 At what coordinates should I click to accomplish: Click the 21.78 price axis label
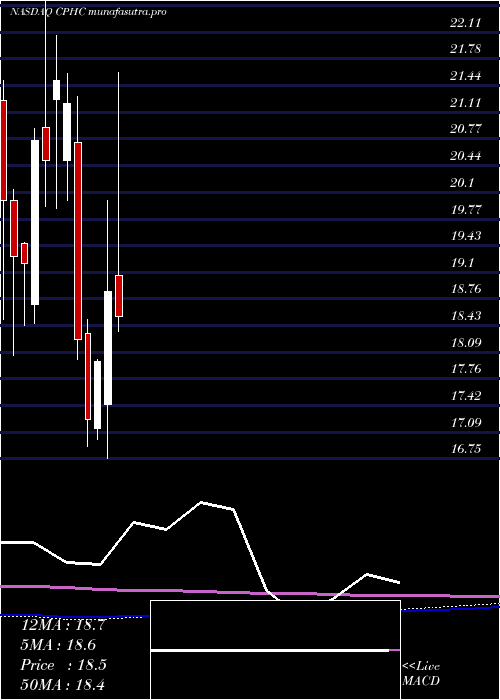[465, 49]
